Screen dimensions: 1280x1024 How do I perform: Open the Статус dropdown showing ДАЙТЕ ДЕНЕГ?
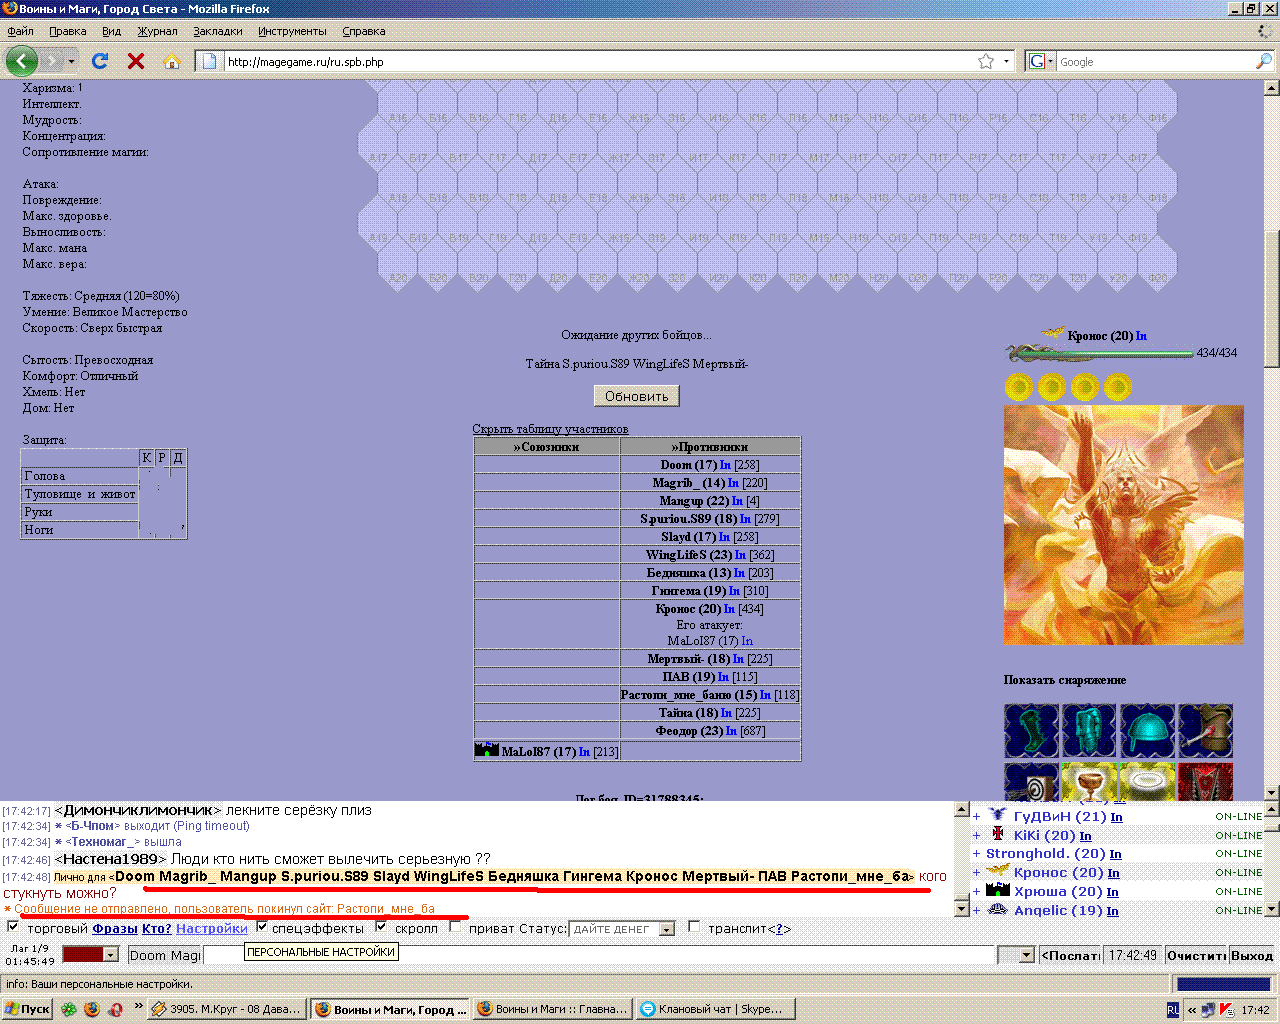coord(624,929)
